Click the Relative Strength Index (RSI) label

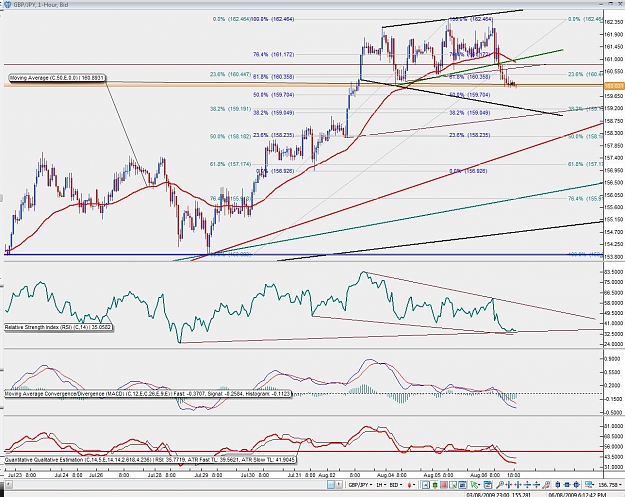click(x=59, y=328)
